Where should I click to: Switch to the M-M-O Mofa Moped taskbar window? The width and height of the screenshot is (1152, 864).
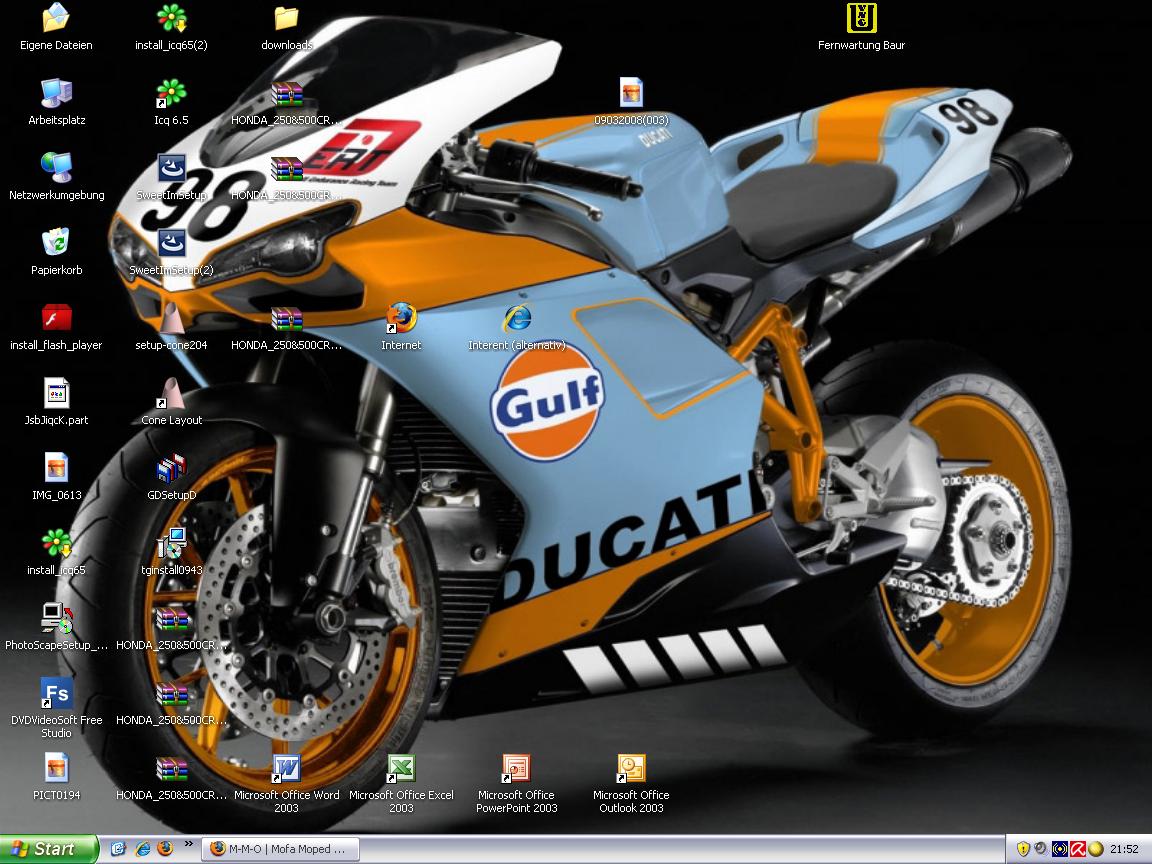tap(280, 849)
